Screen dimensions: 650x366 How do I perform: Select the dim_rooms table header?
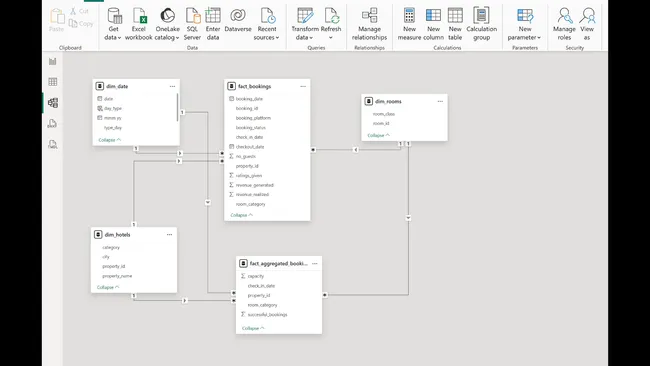[404, 101]
